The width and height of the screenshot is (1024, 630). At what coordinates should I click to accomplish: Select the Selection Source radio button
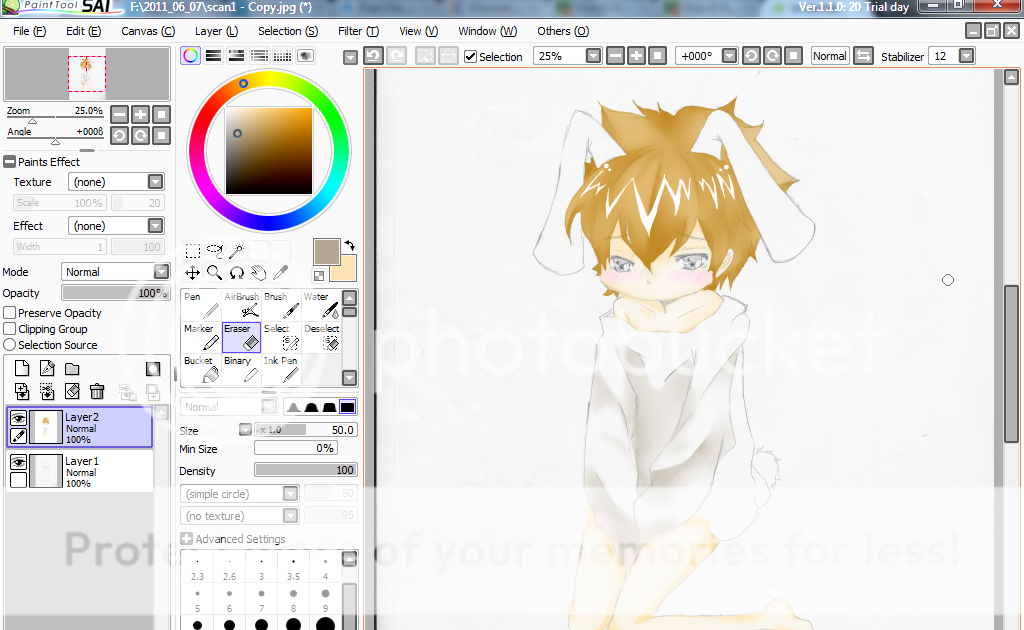(x=10, y=345)
